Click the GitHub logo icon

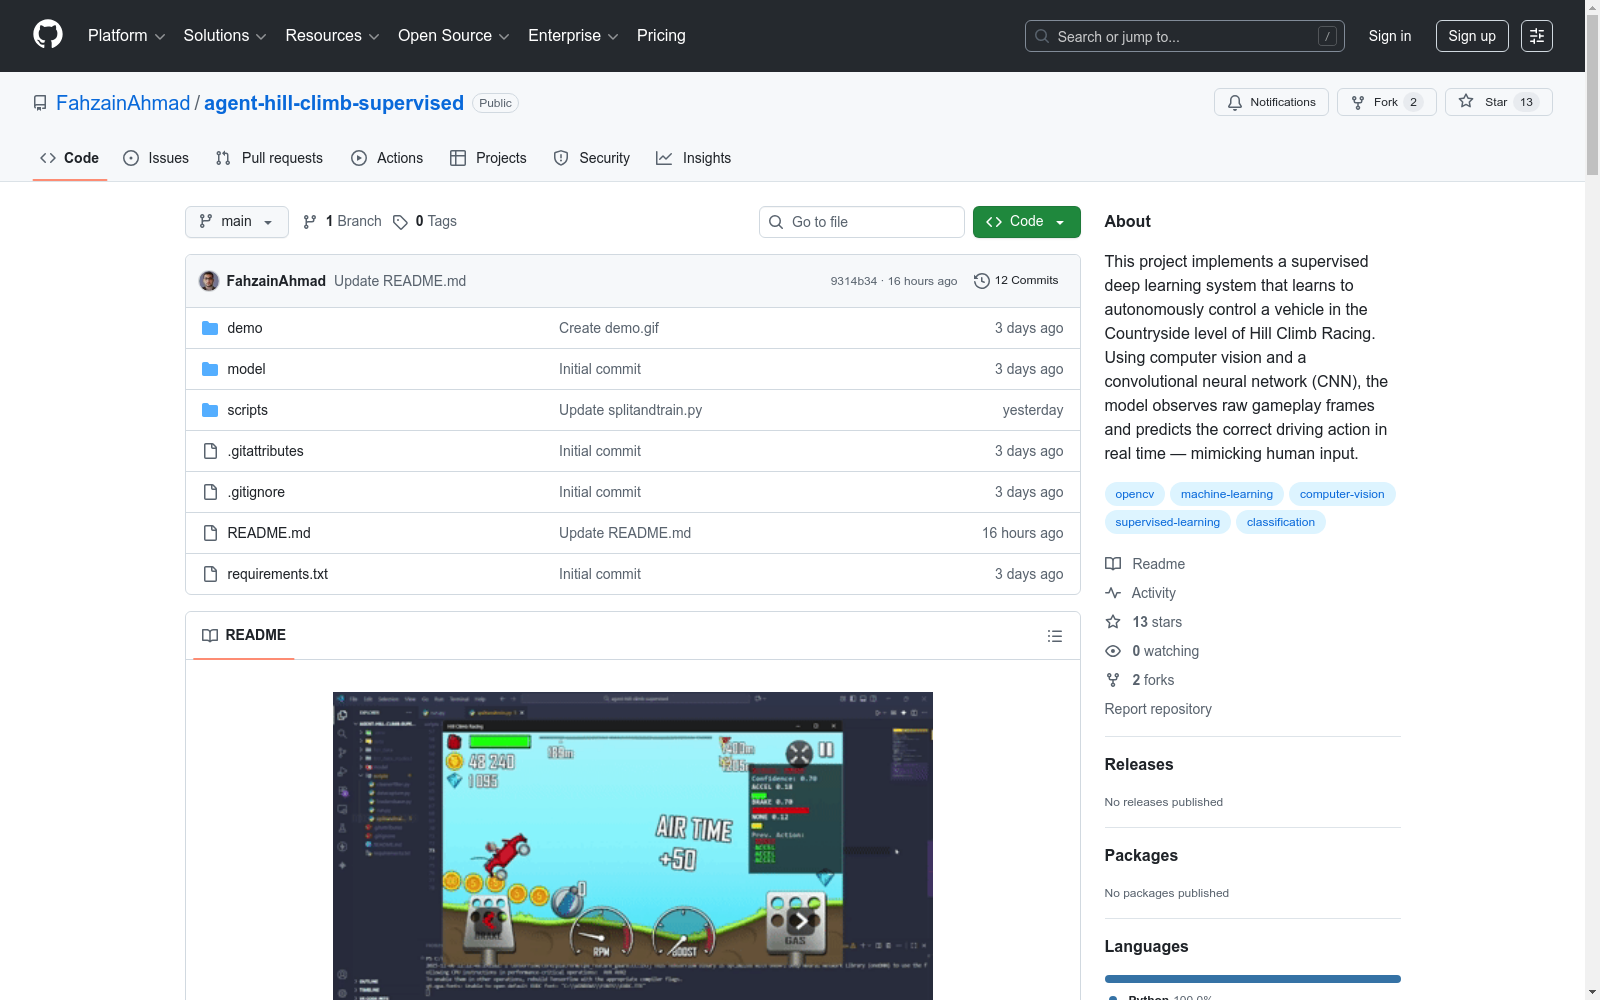tap(48, 35)
